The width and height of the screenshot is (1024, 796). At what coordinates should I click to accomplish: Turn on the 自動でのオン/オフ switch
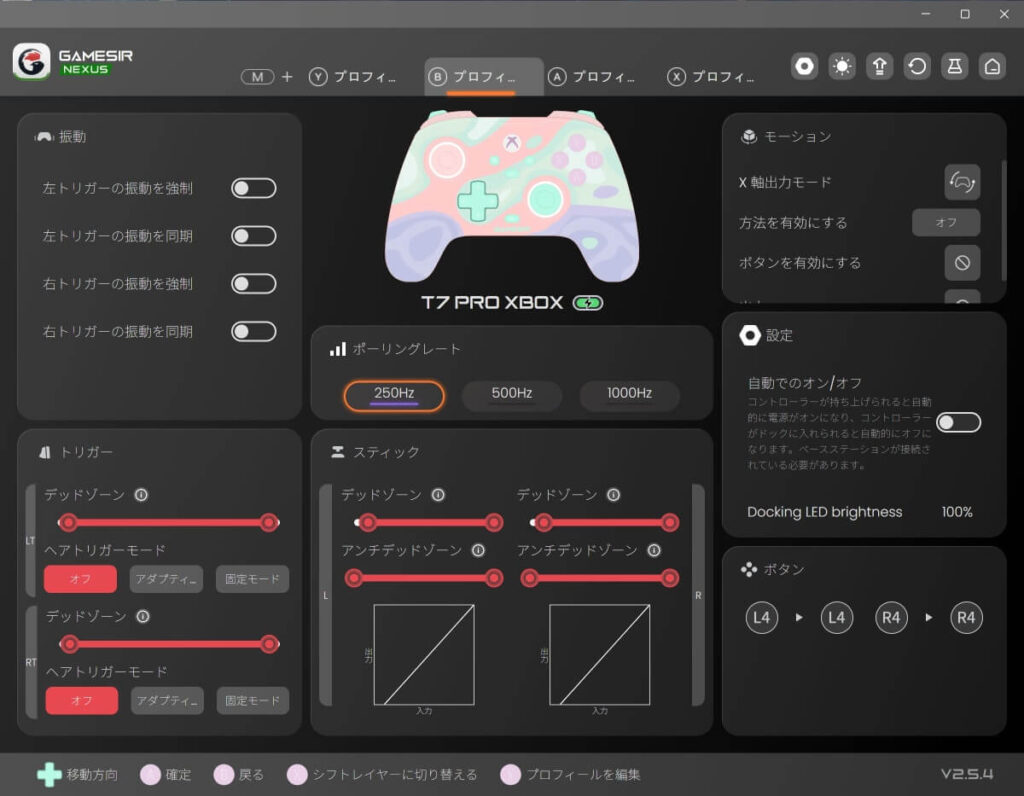pyautogui.click(x=958, y=422)
